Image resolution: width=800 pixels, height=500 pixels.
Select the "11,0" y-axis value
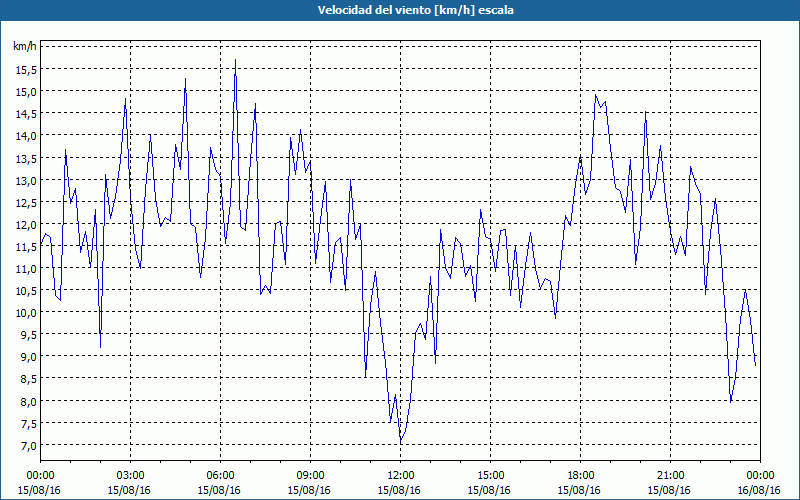[x=26, y=268]
